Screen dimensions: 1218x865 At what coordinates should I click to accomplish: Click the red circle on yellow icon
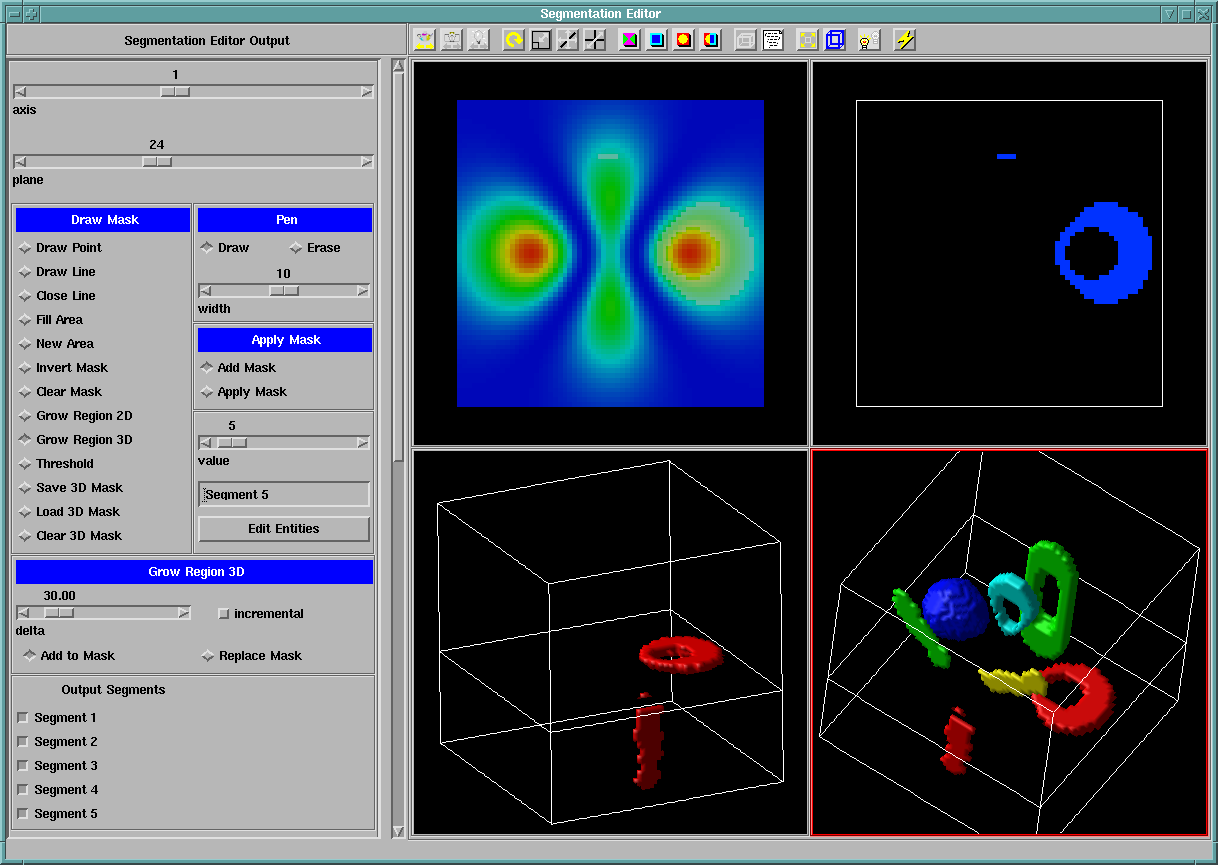click(684, 40)
